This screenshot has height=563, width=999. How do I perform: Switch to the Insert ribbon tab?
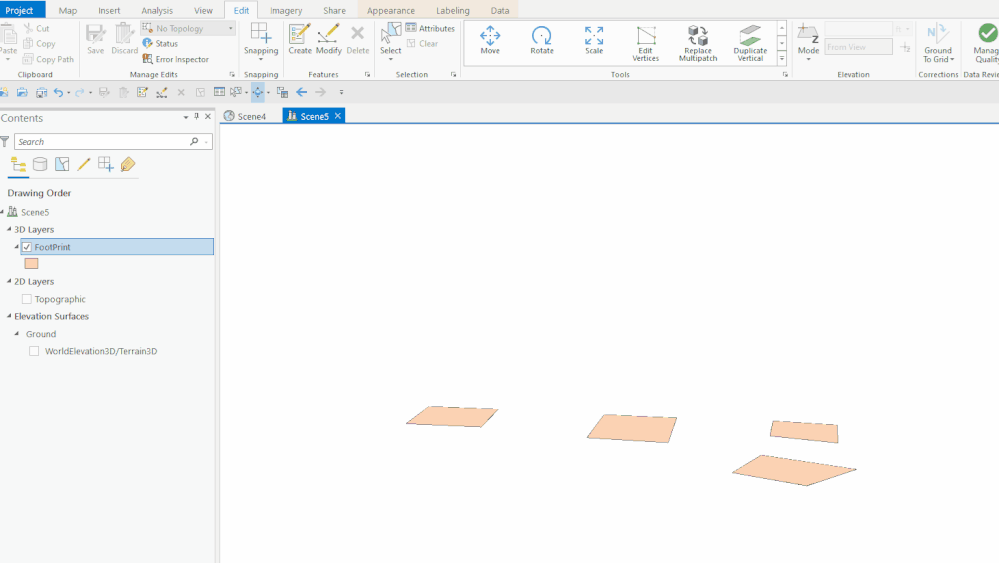click(109, 10)
